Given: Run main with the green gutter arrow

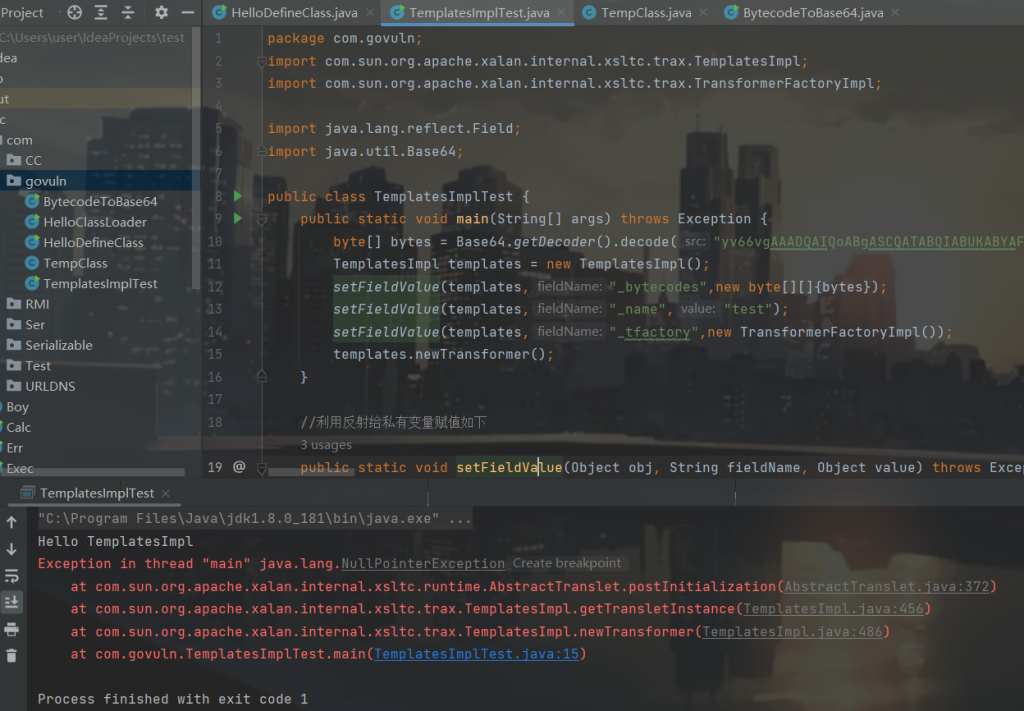Looking at the screenshot, I should point(238,218).
